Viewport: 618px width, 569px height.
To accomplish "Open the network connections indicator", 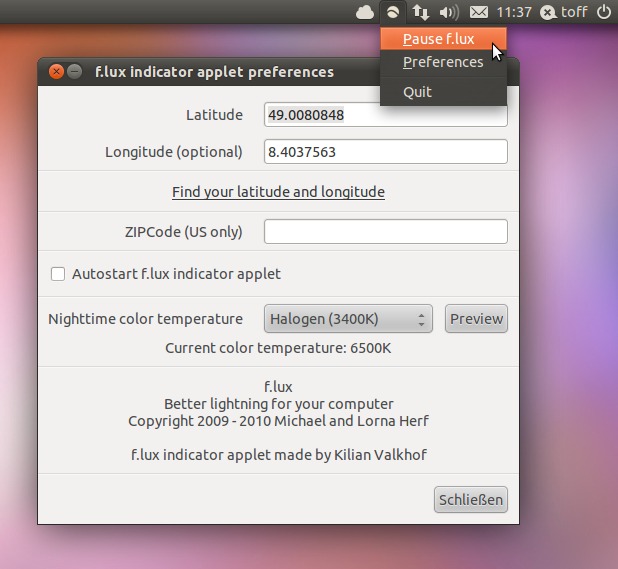I will click(x=421, y=12).
